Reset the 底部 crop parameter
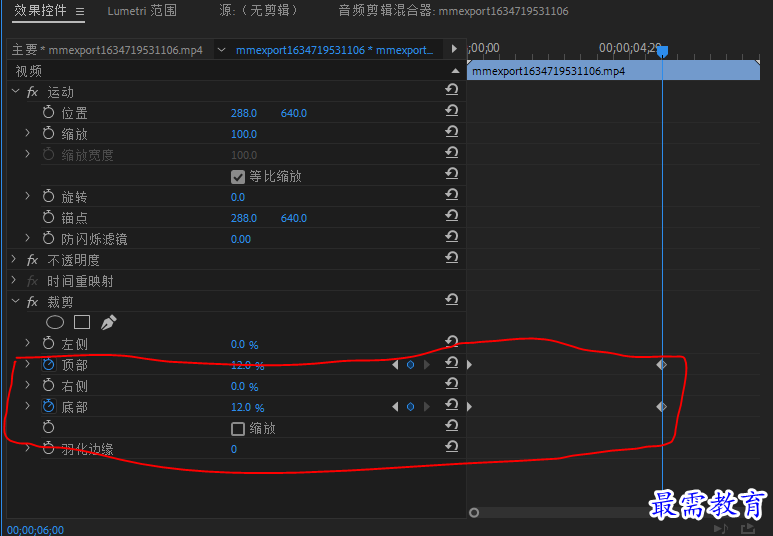 pos(452,405)
